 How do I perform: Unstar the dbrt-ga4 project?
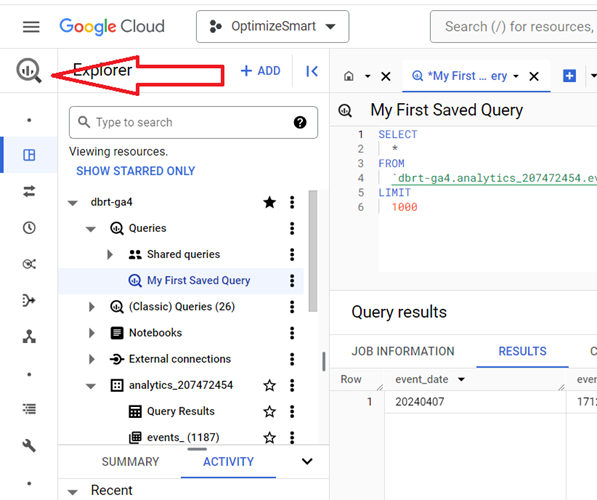click(270, 202)
